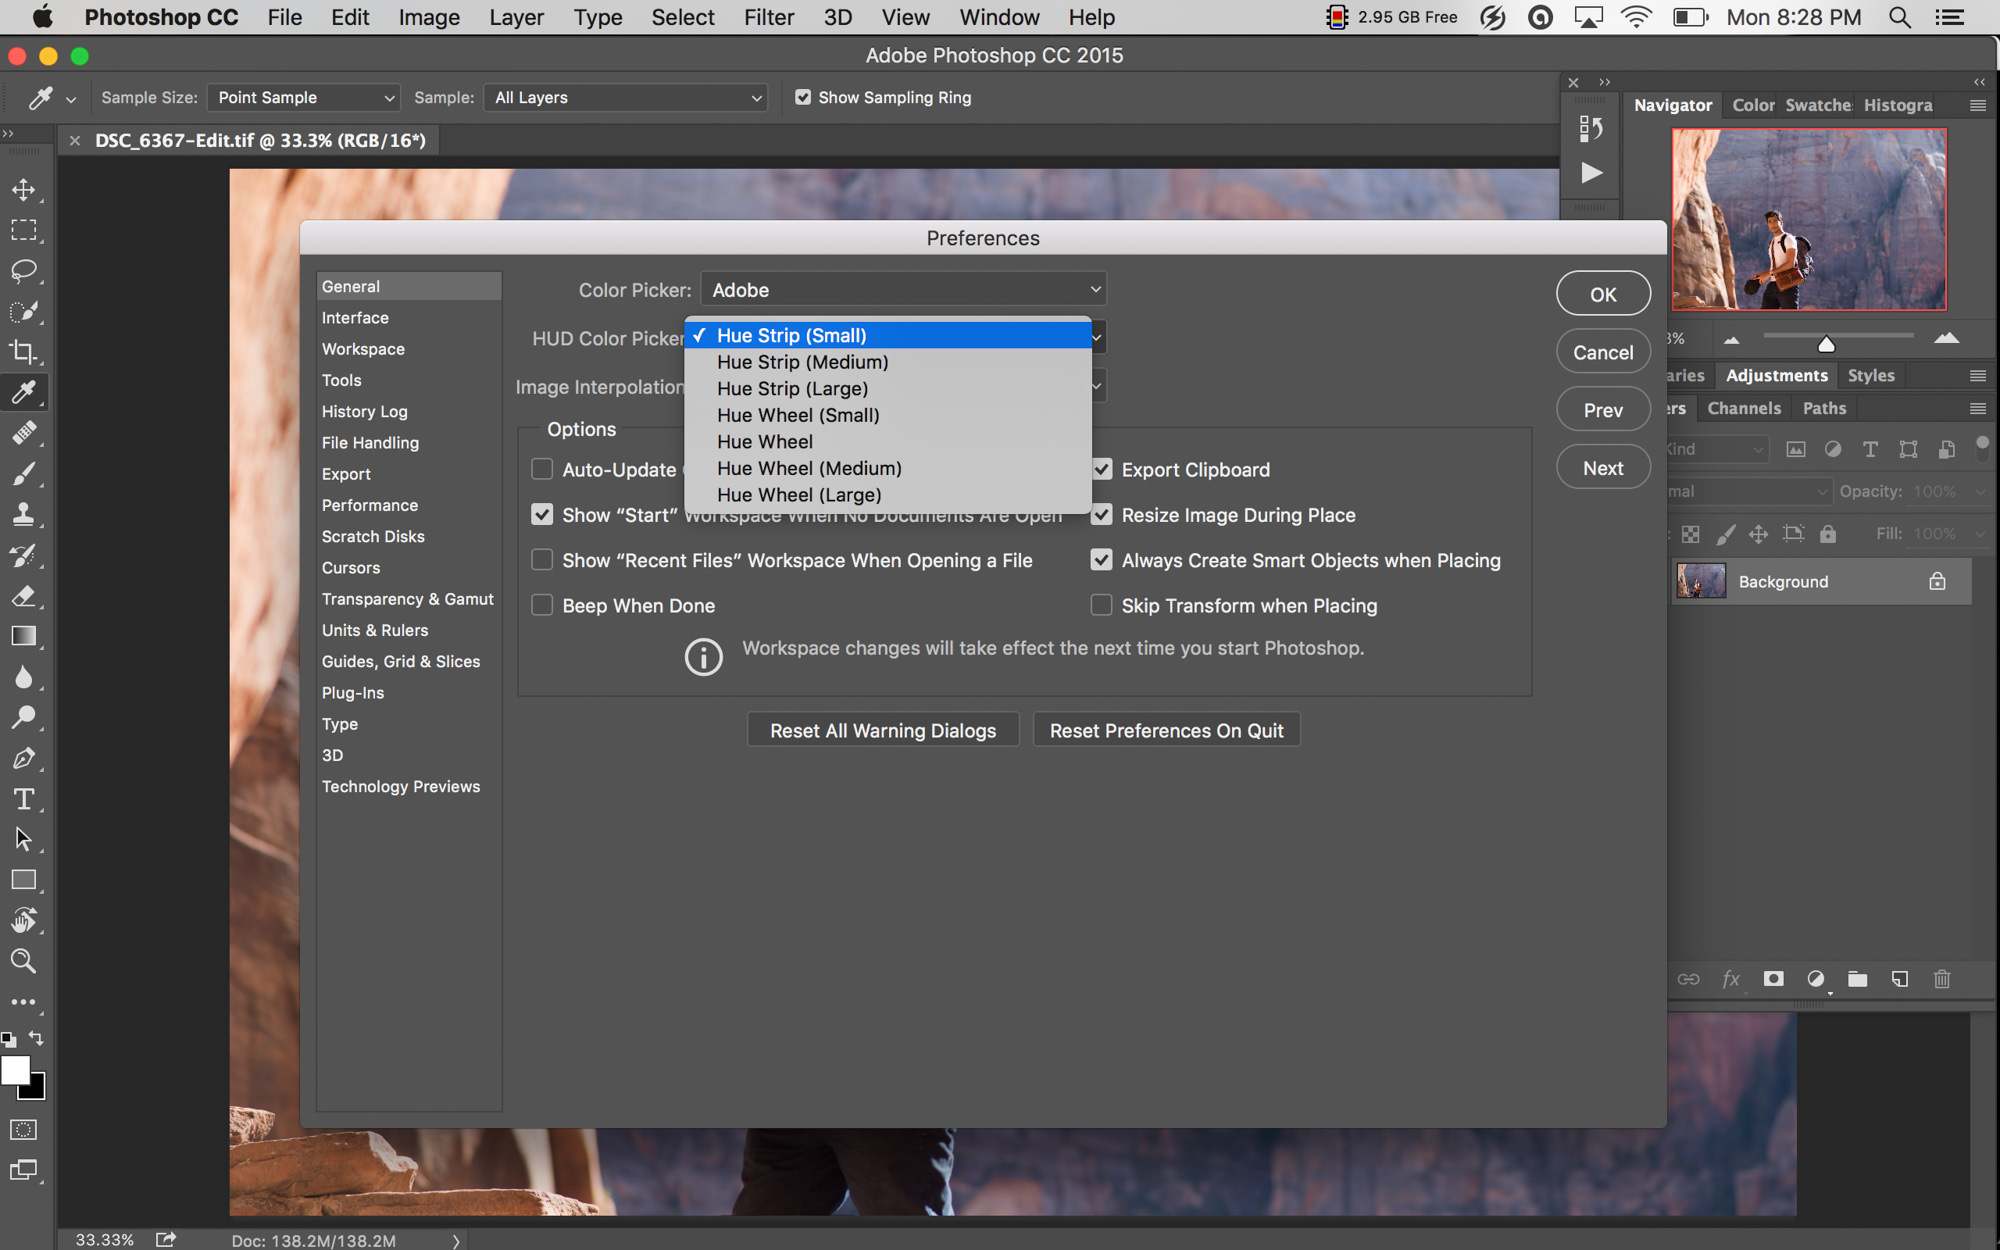Viewport: 2000px width, 1250px height.
Task: Open the Color Picker dropdown set to Adobe
Action: point(901,289)
